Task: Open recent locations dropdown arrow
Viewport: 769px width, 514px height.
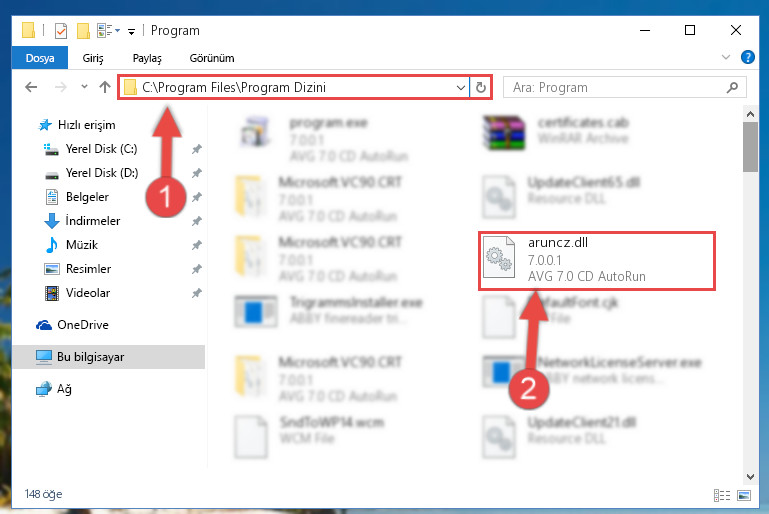Action: (84, 87)
